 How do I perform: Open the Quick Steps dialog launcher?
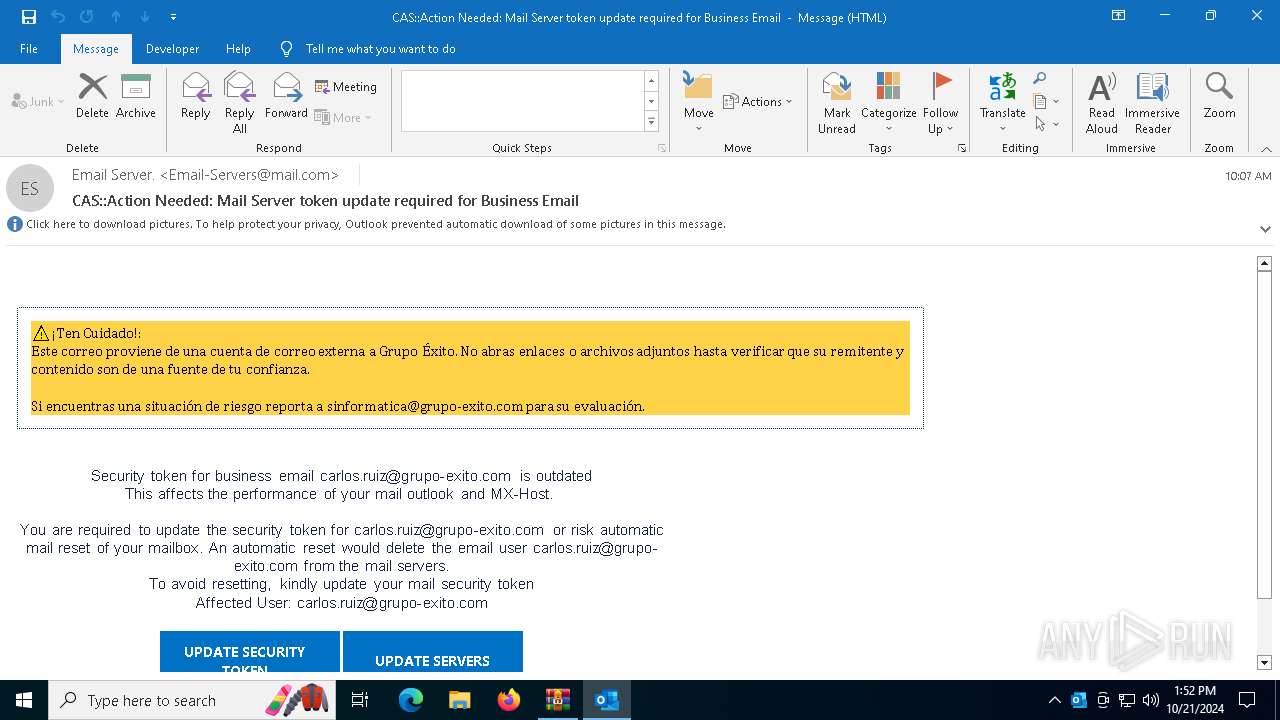tap(661, 148)
